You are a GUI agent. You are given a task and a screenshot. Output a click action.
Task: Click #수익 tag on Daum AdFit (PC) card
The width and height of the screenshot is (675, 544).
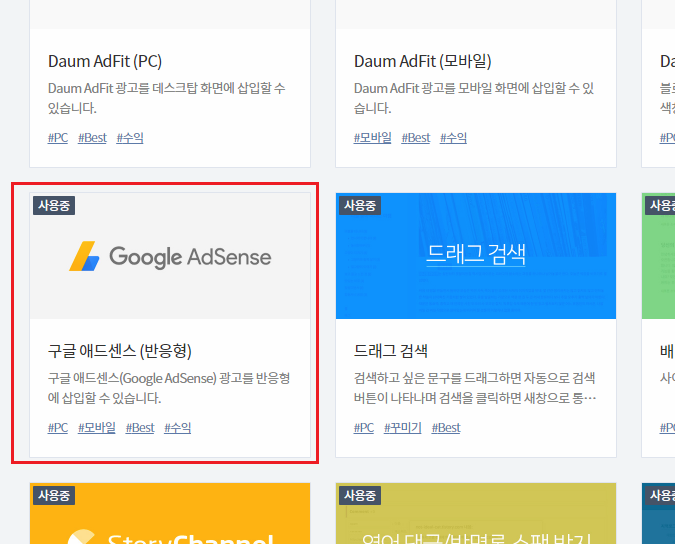[130, 138]
